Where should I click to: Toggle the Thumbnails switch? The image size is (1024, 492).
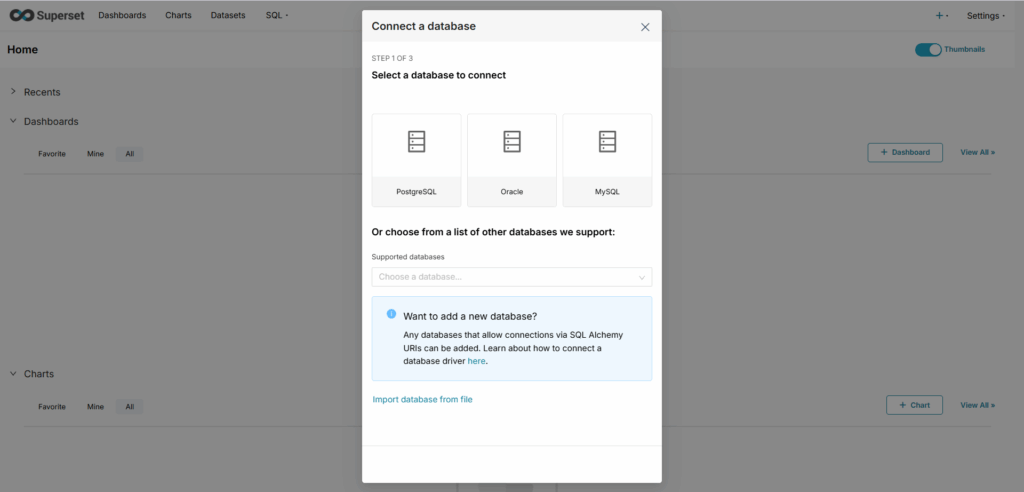pos(928,49)
